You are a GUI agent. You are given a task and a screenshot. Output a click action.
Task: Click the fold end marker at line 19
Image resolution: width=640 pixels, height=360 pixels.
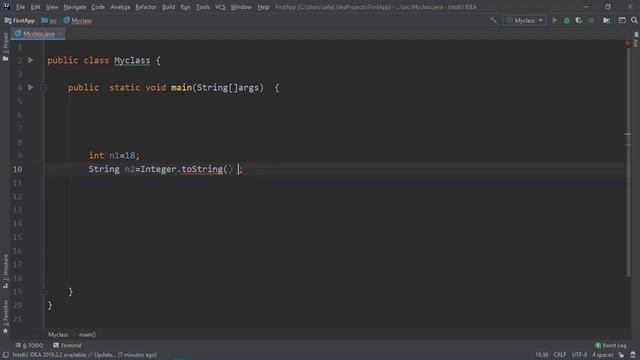tap(44, 291)
